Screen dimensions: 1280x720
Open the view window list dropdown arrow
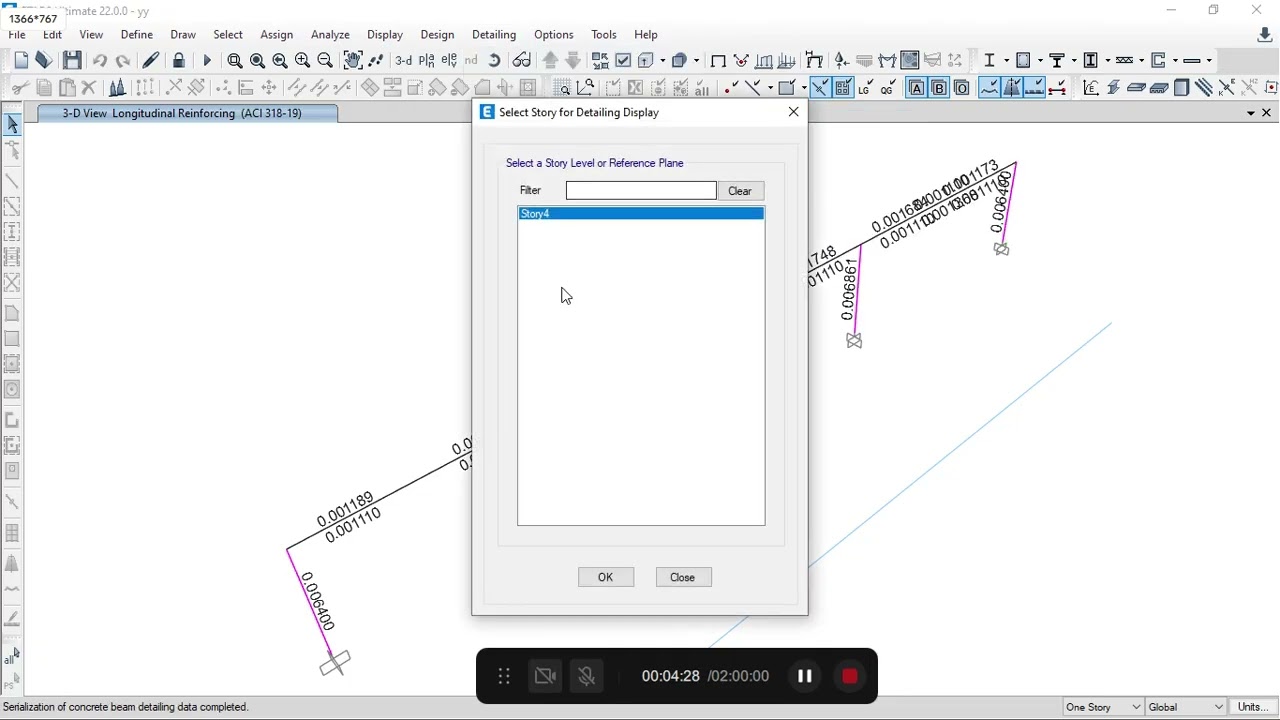1251,114
